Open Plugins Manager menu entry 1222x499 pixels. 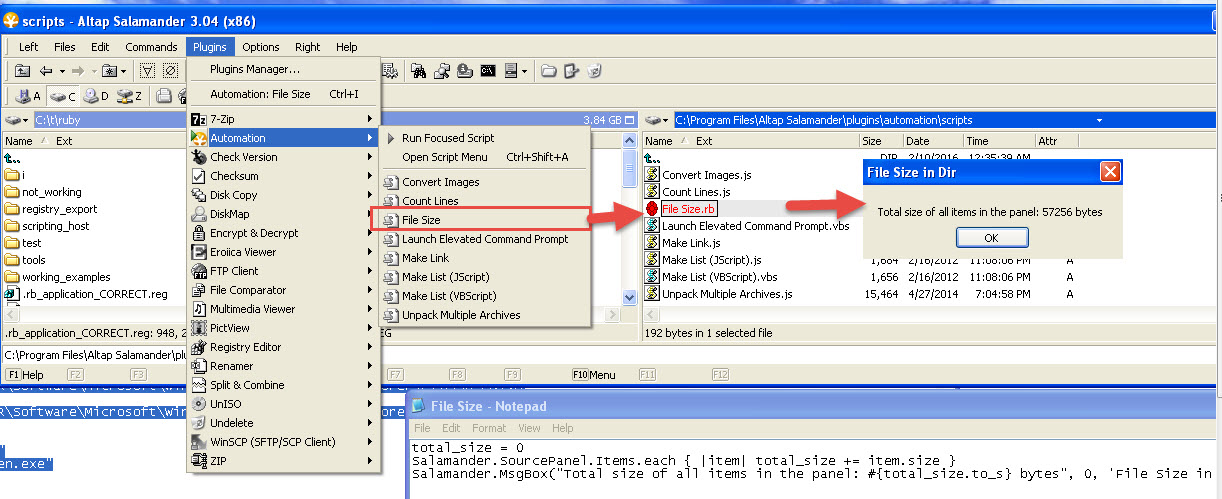point(254,69)
